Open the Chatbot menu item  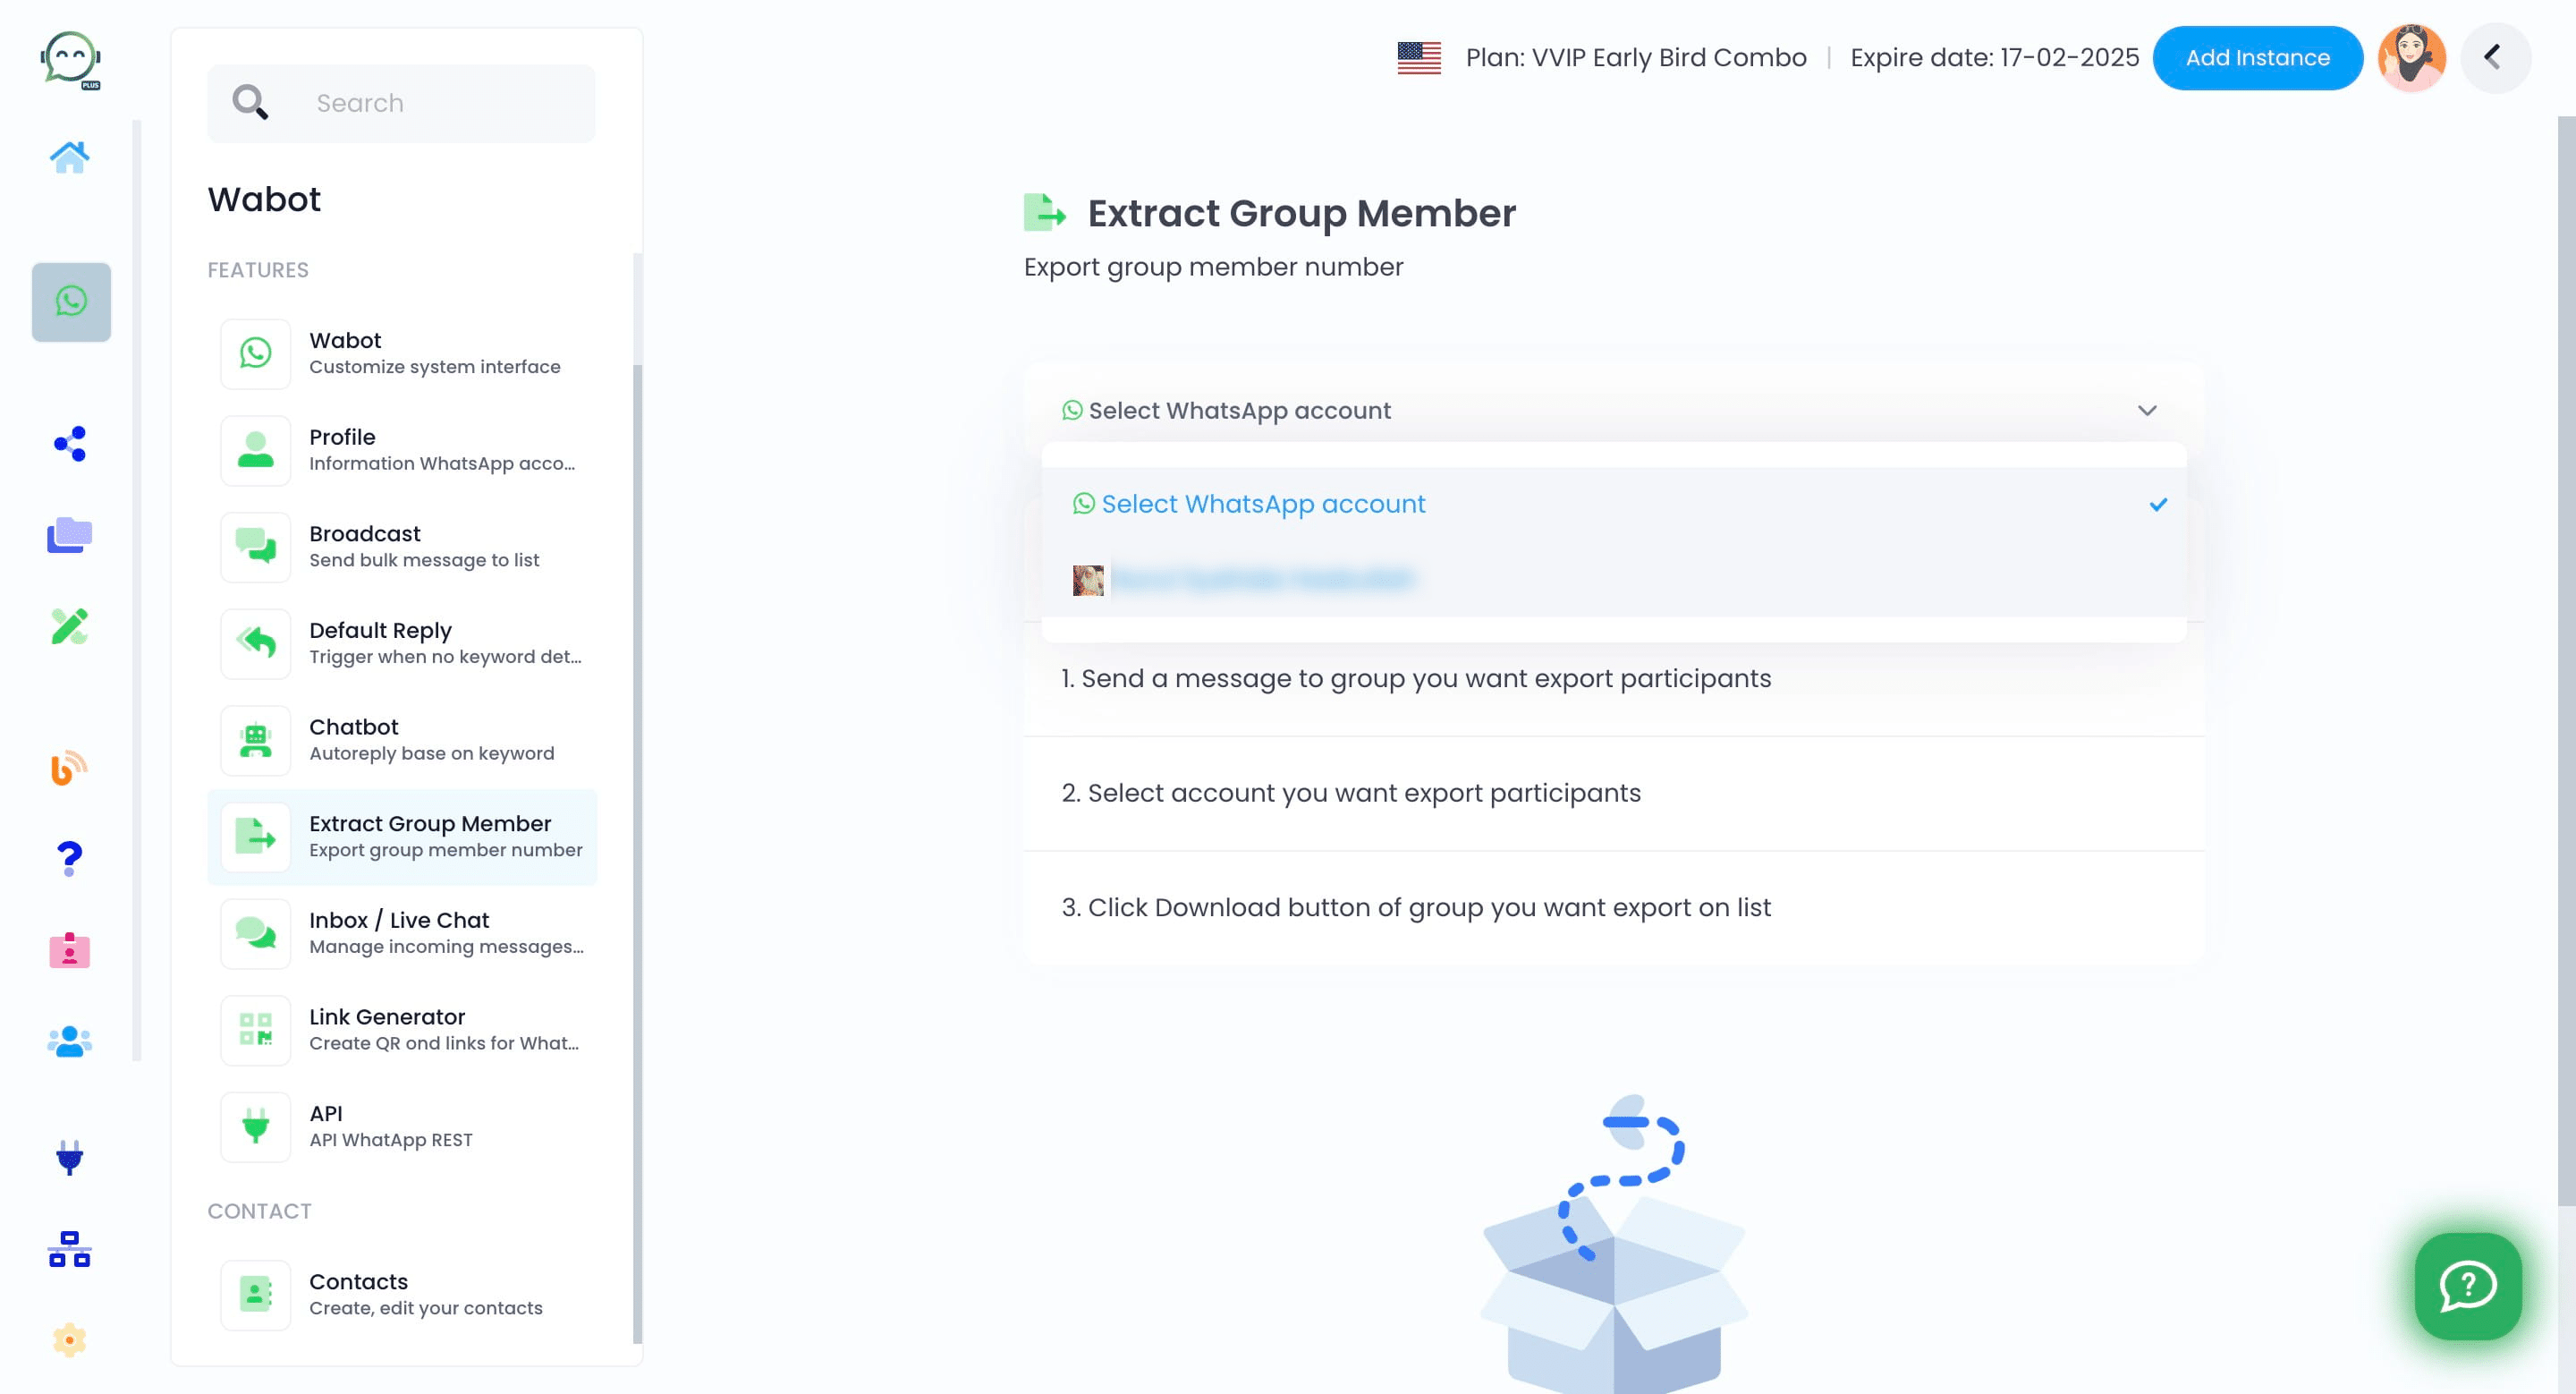tap(402, 739)
